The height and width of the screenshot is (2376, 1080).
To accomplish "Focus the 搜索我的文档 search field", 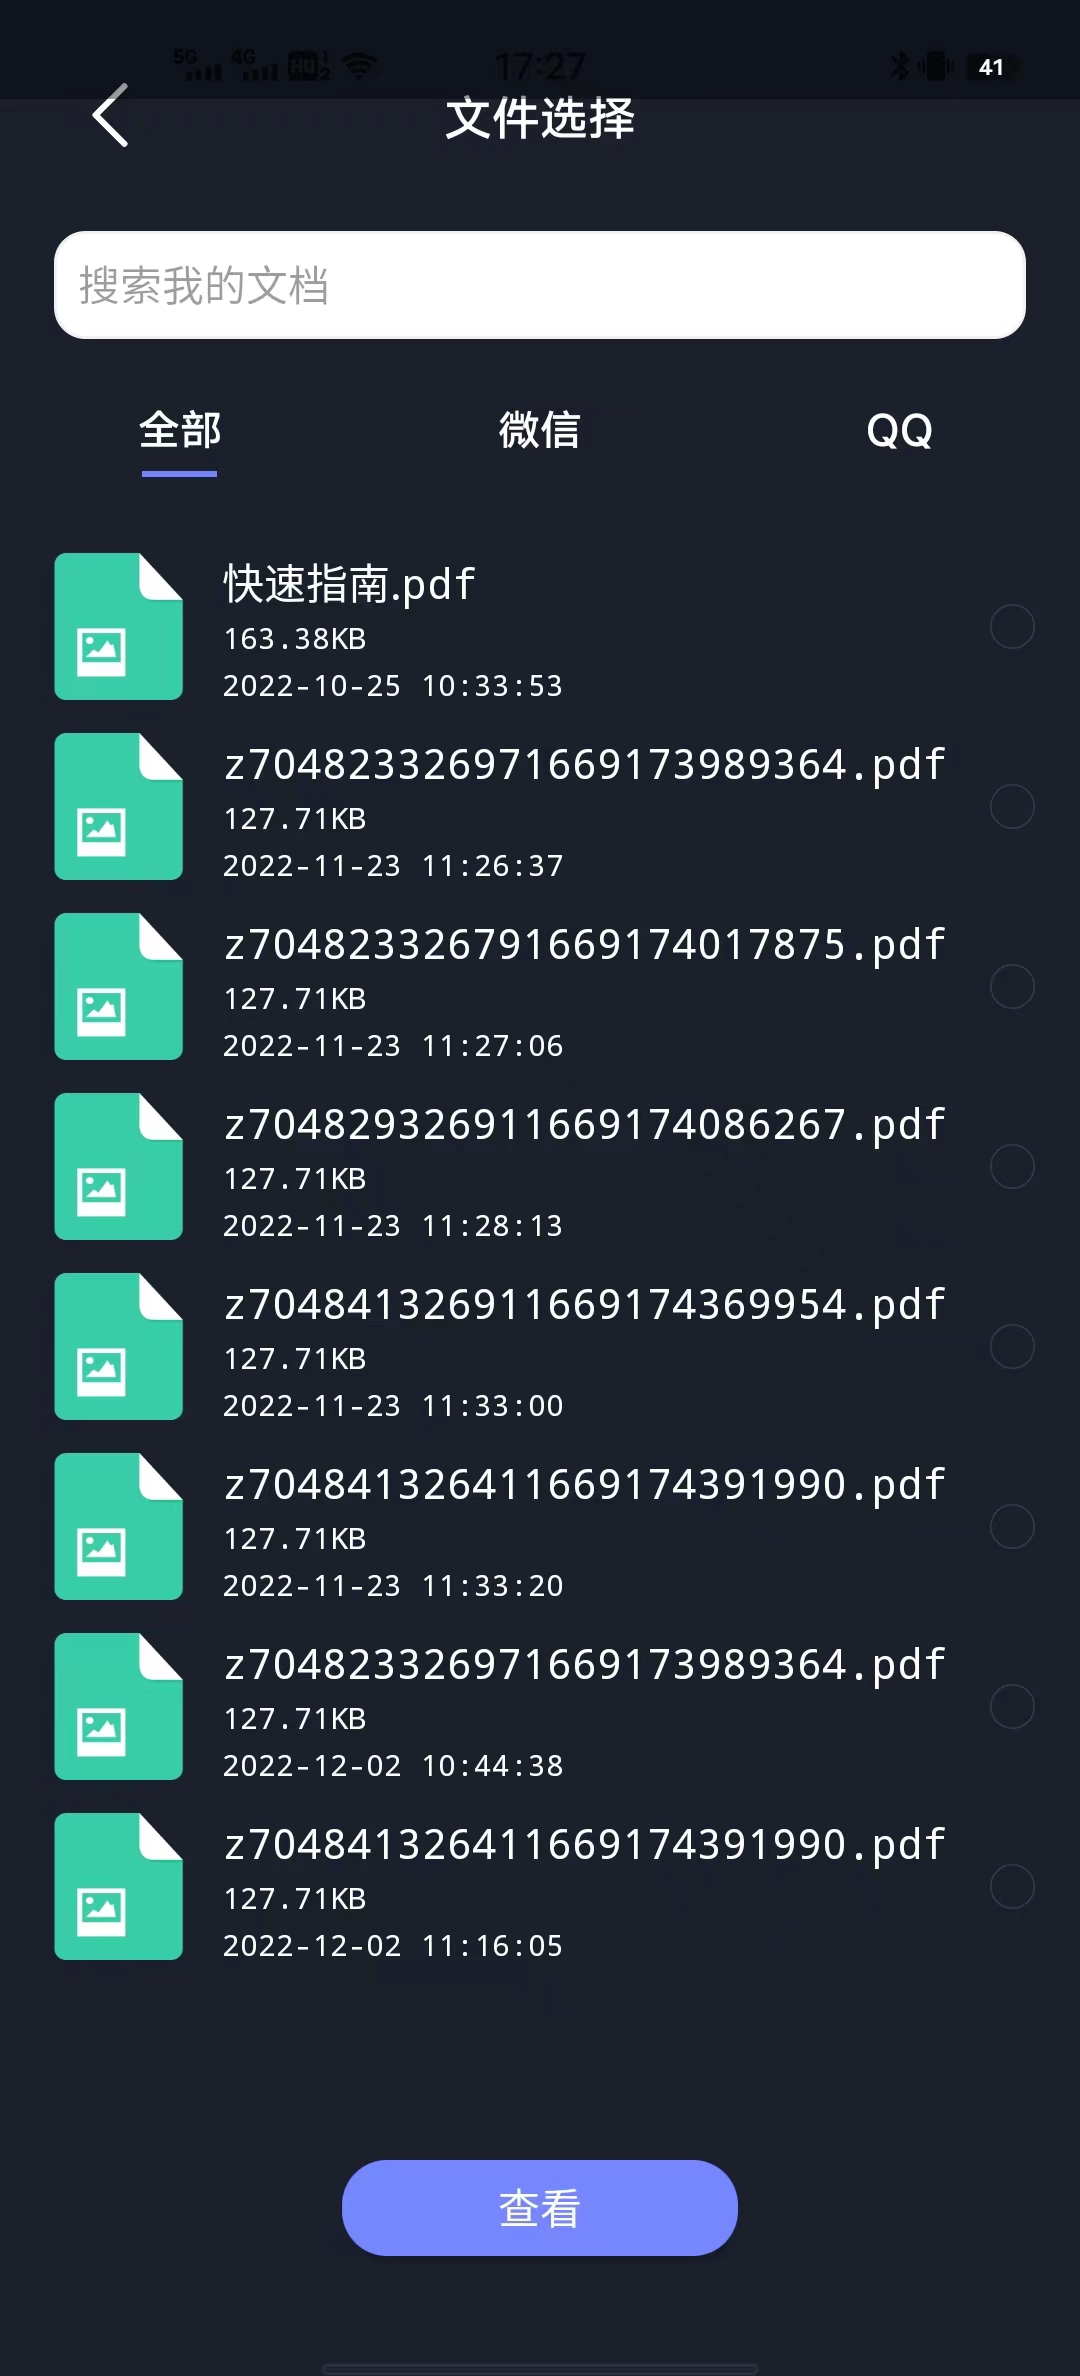I will pyautogui.click(x=540, y=285).
